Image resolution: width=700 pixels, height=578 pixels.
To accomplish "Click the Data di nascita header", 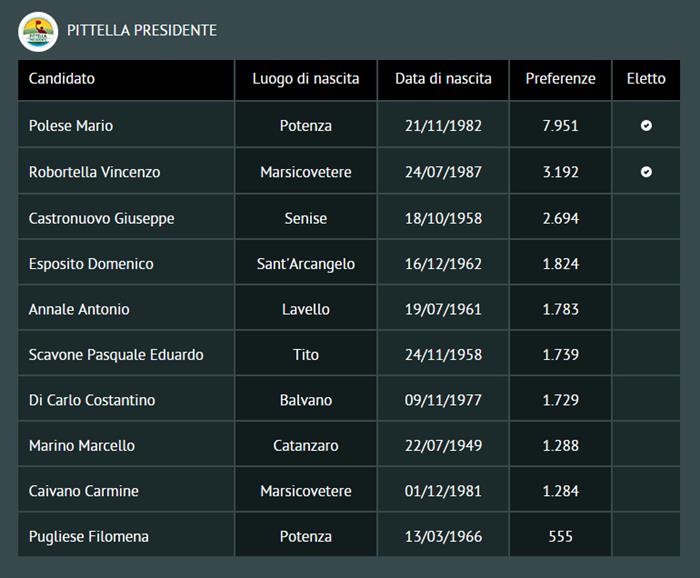I will 443,79.
